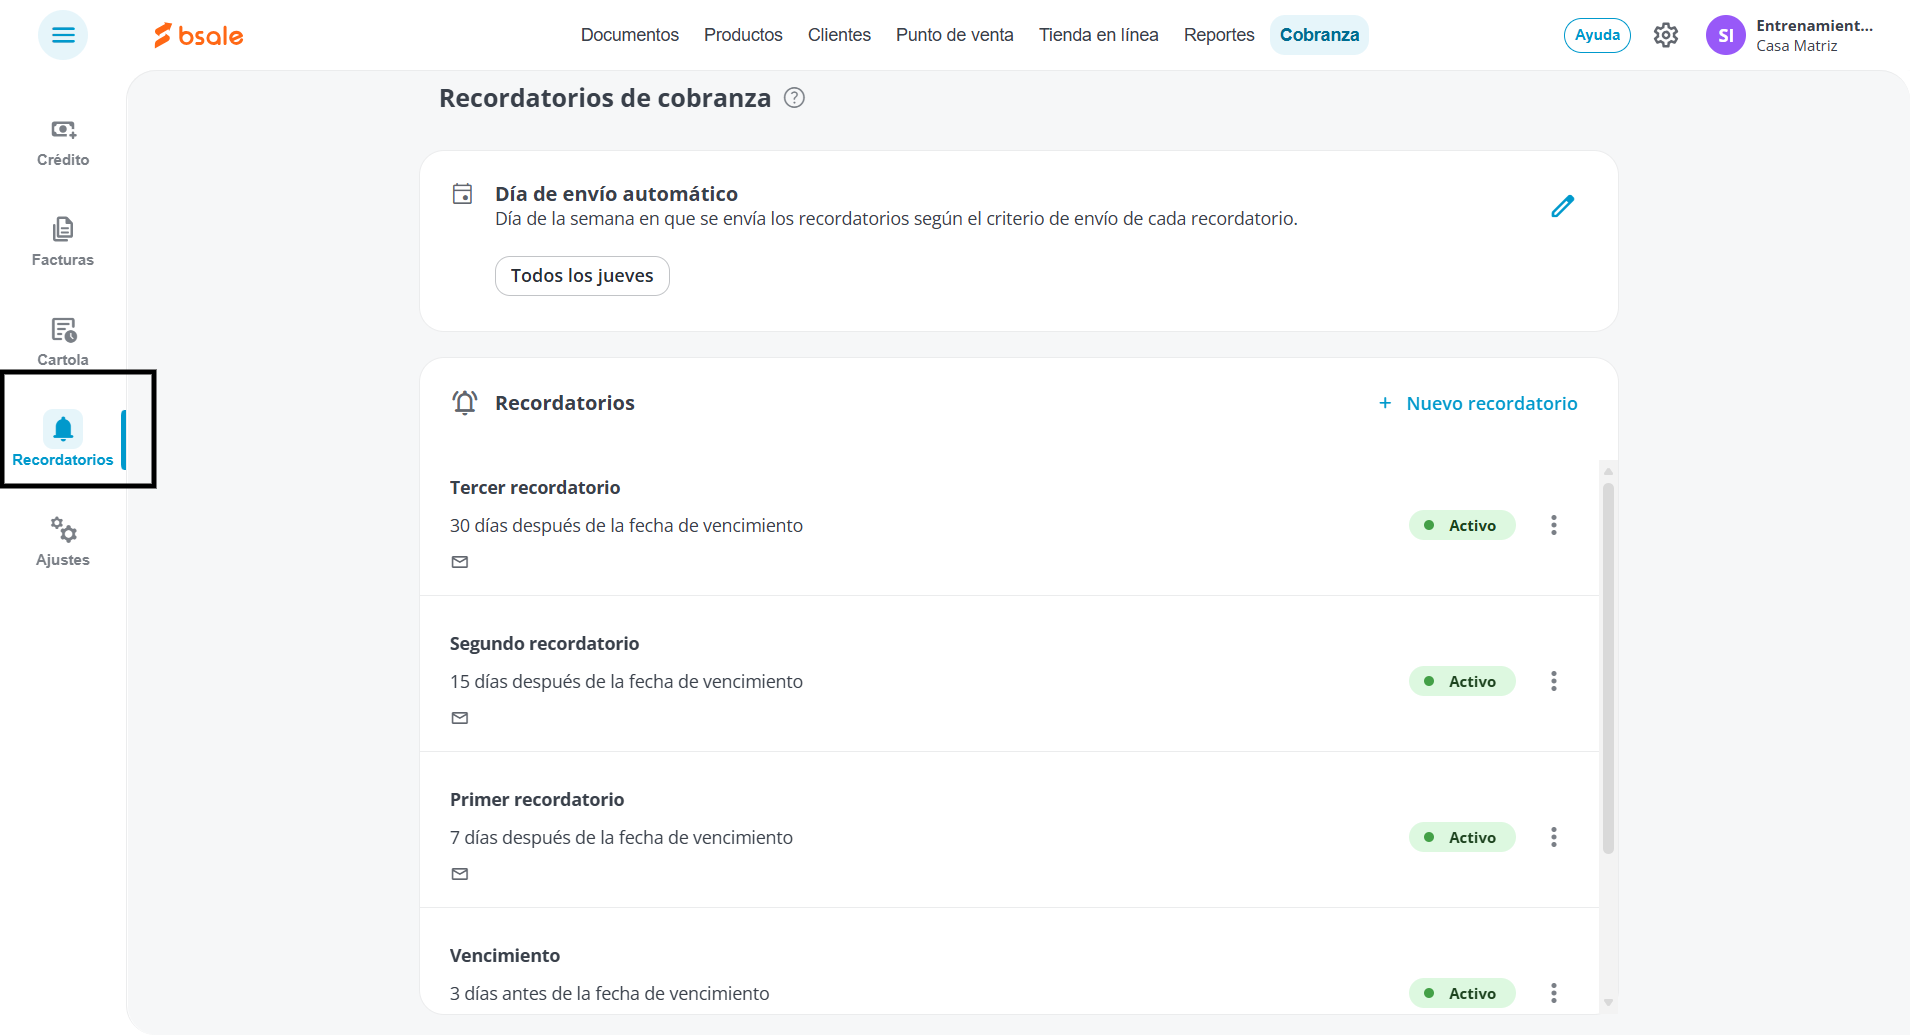Open the Reportes menu

pyautogui.click(x=1219, y=35)
